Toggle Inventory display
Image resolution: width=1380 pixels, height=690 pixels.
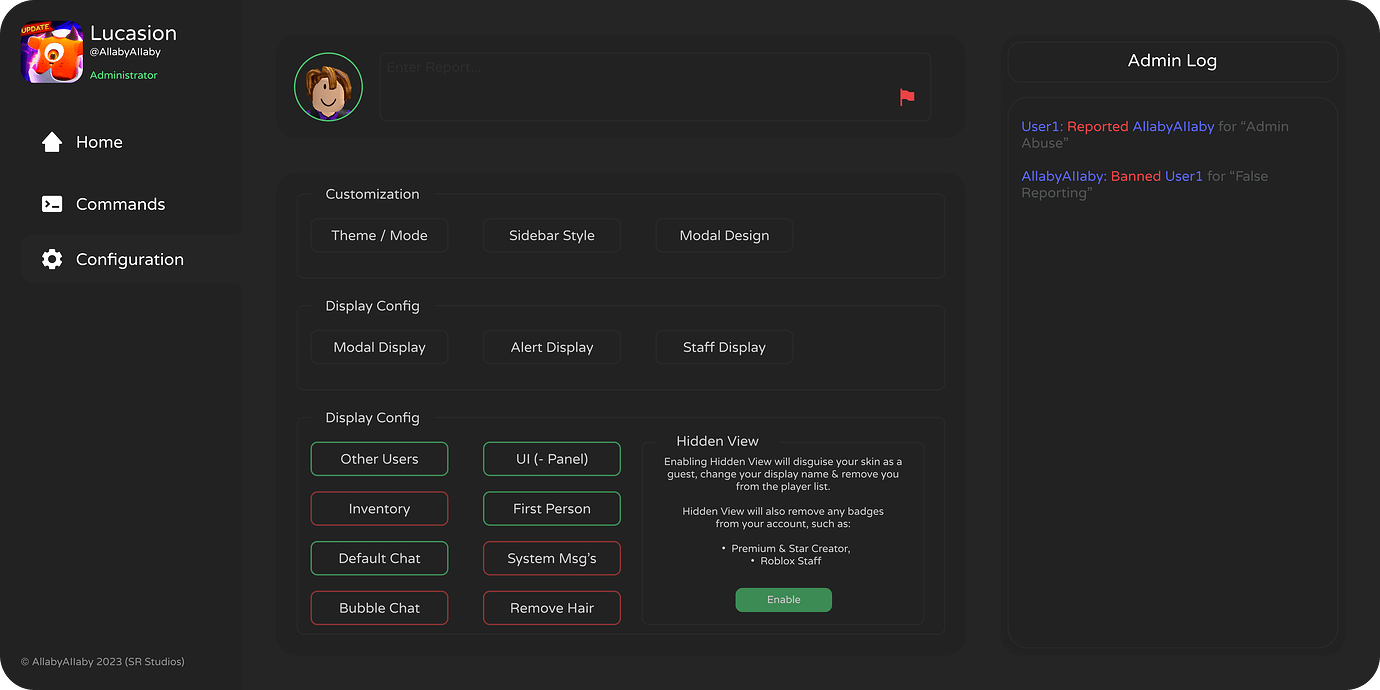click(x=379, y=509)
